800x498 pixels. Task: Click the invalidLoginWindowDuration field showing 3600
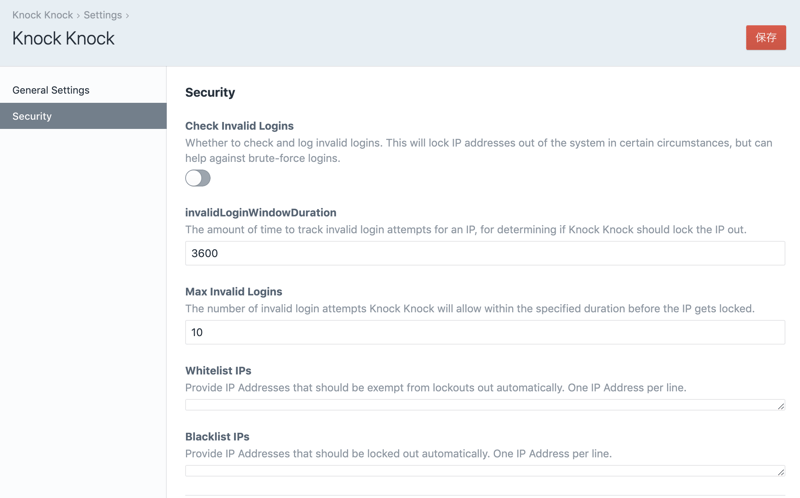pos(484,253)
